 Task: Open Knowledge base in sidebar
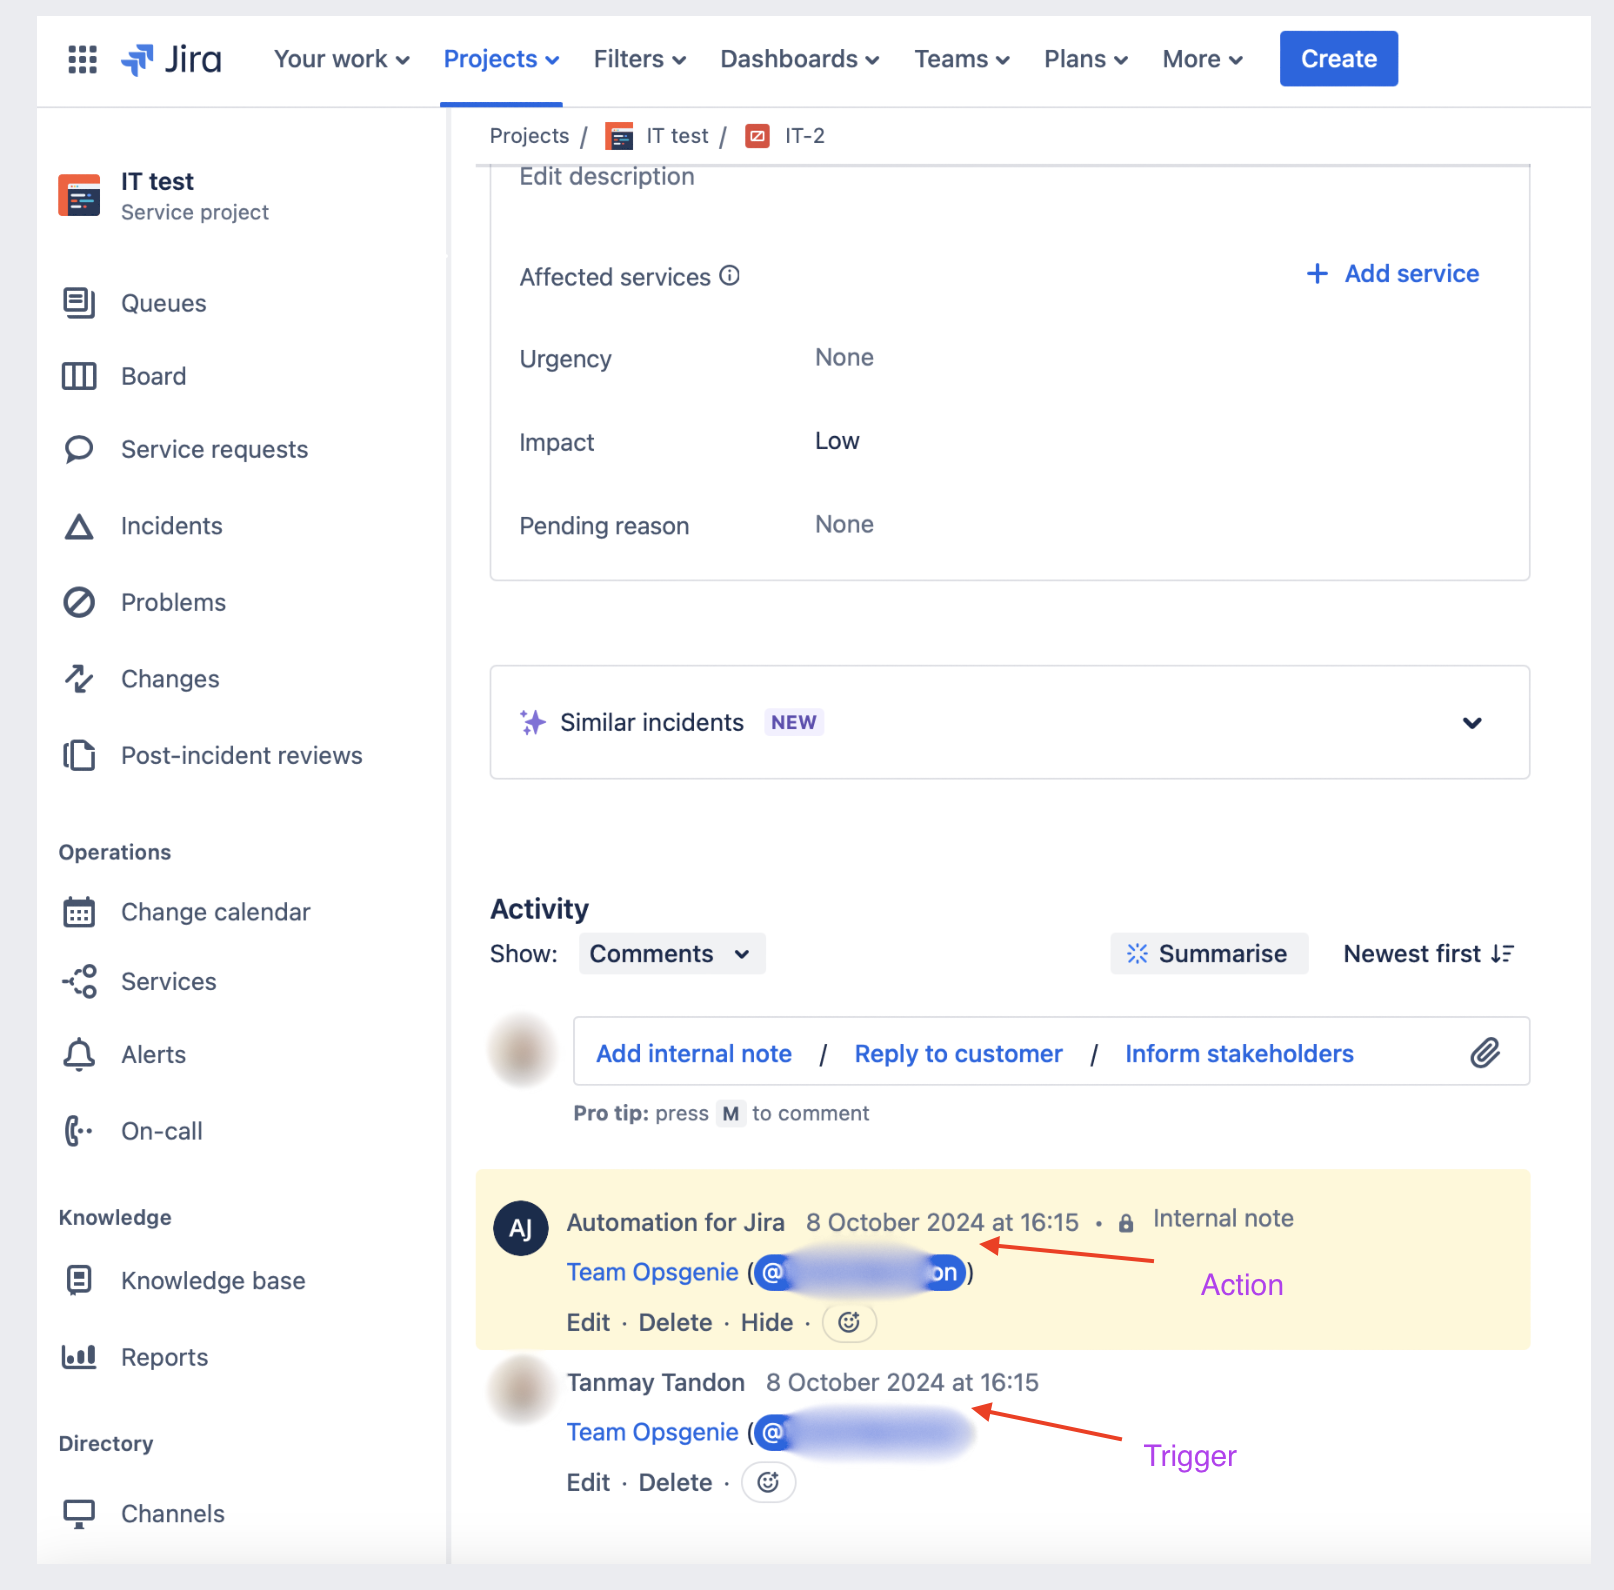click(x=213, y=1280)
